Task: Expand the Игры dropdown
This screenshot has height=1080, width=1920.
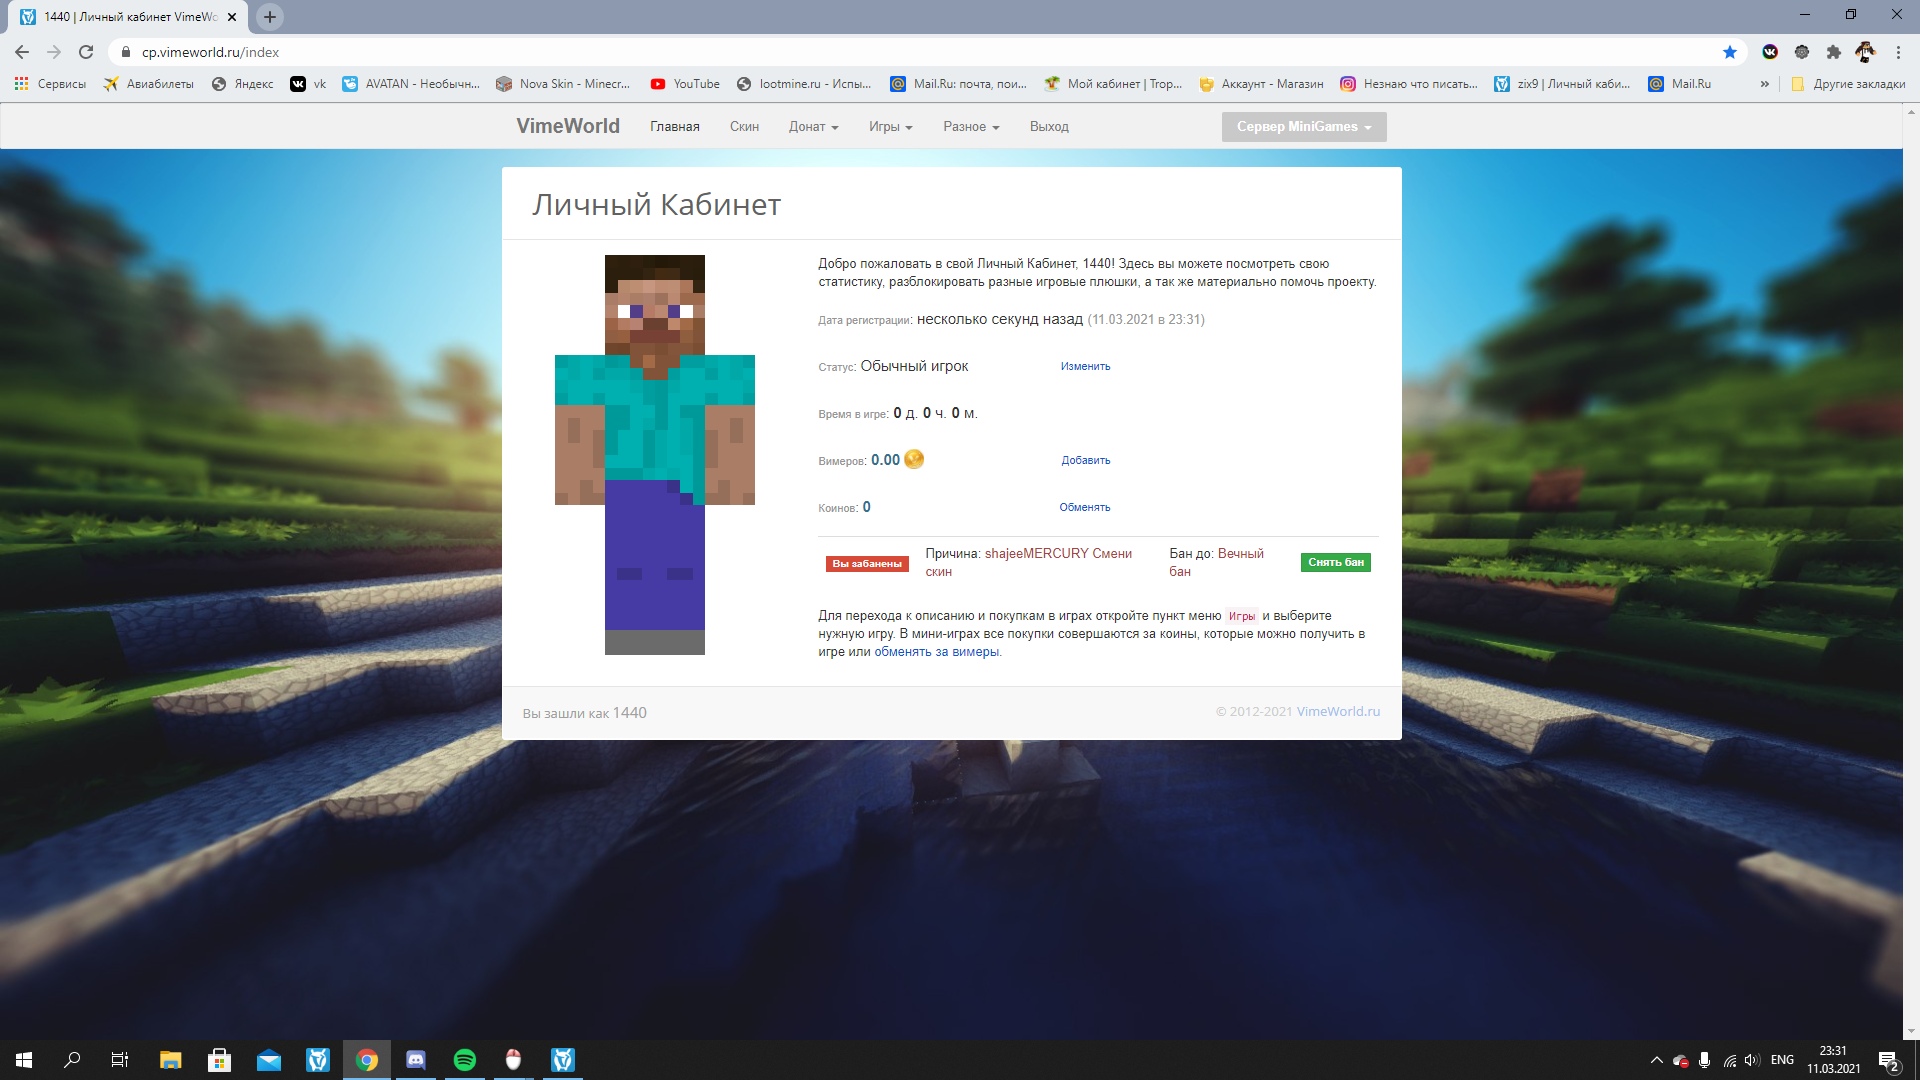Action: click(x=890, y=127)
